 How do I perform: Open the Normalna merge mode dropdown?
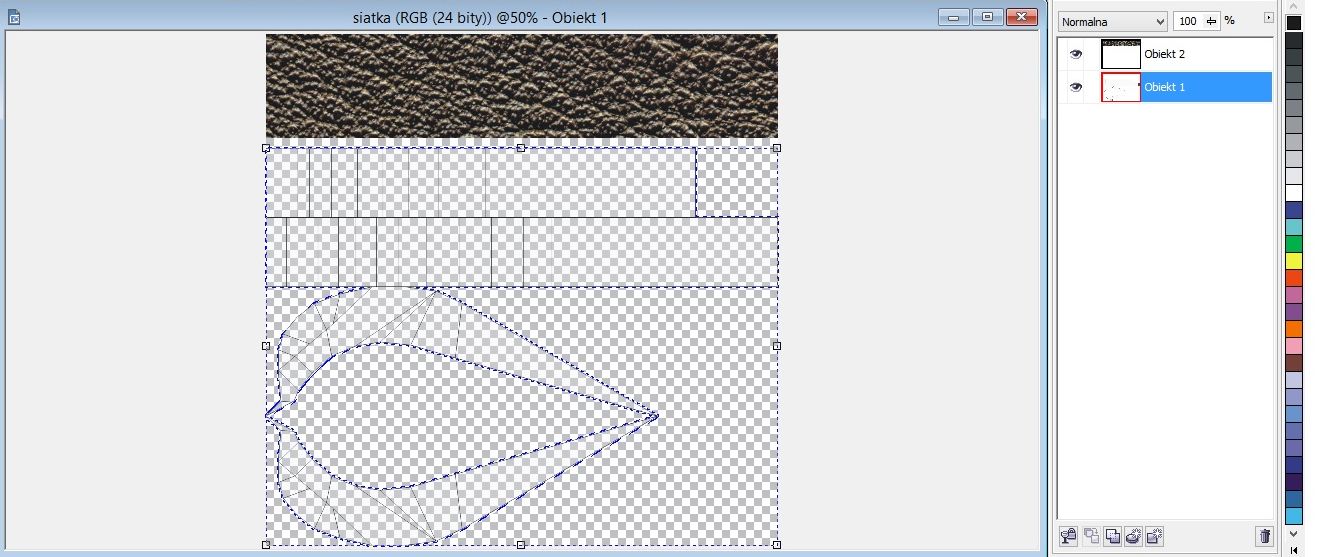pos(1113,21)
